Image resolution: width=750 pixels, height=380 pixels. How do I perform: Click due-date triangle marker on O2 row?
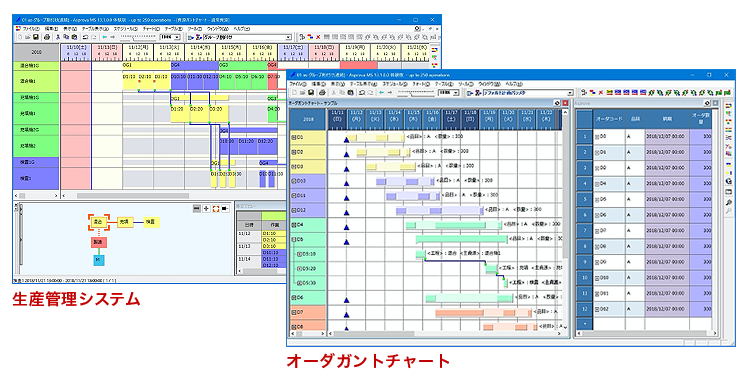[x=346, y=154]
